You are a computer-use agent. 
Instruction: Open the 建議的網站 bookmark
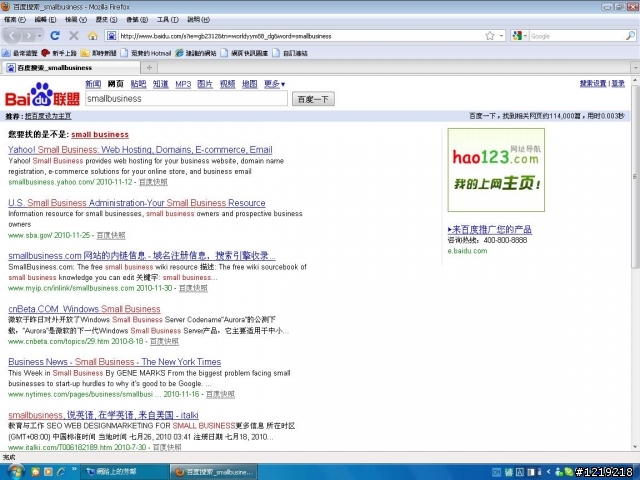196,53
